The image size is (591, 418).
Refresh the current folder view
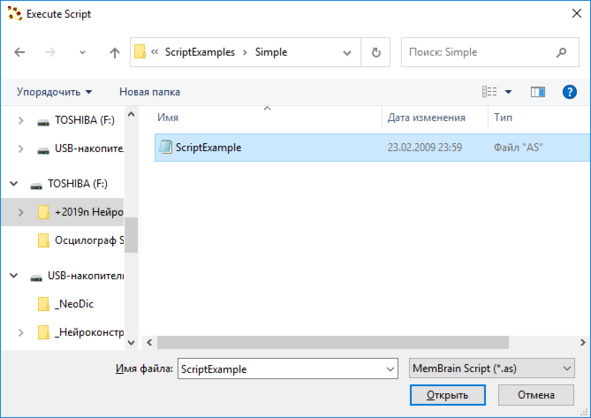(x=376, y=52)
